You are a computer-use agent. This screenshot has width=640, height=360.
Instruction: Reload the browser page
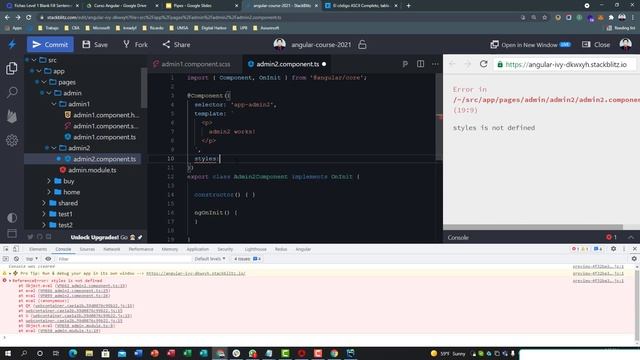(29, 18)
